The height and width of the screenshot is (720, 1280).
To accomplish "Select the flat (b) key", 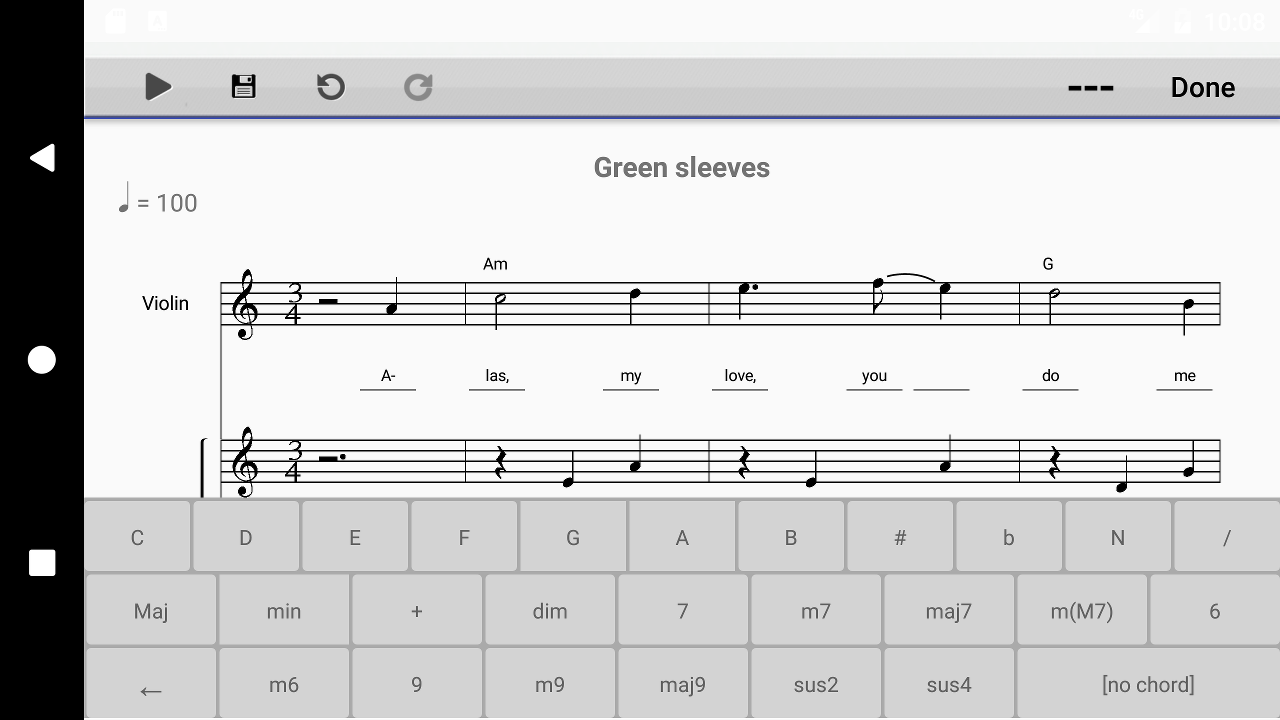I will (1008, 537).
